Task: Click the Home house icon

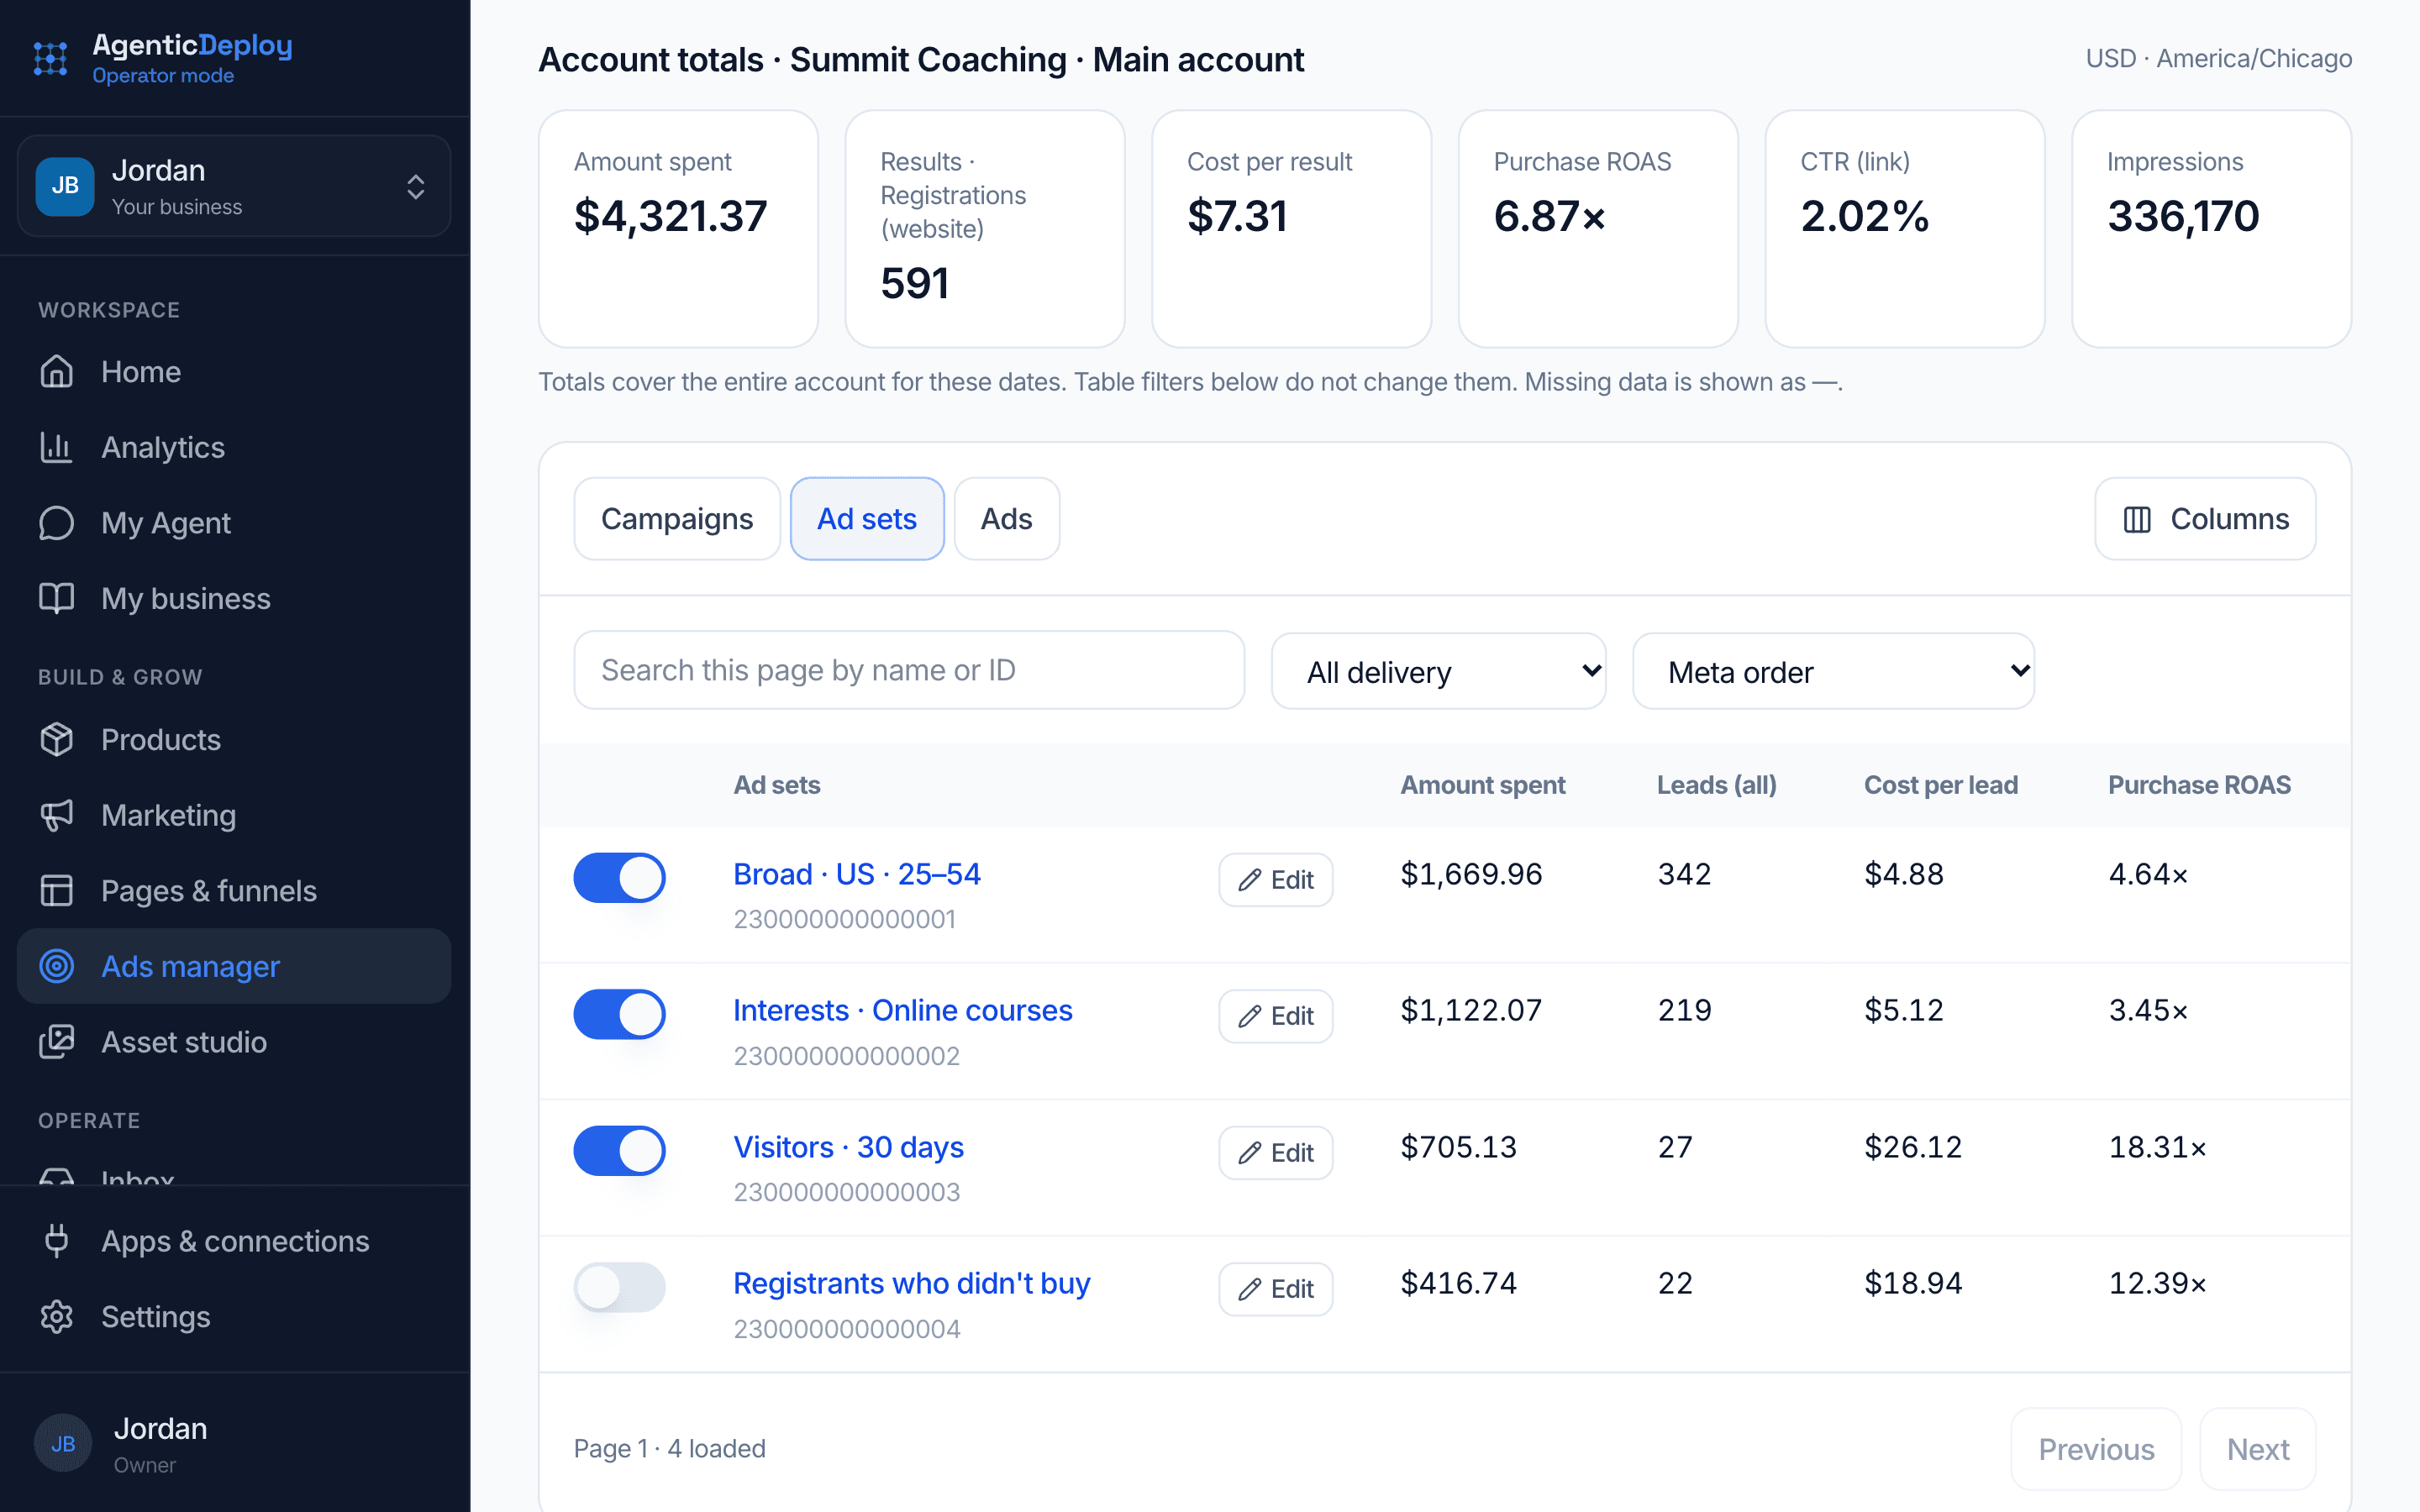Action: [57, 372]
